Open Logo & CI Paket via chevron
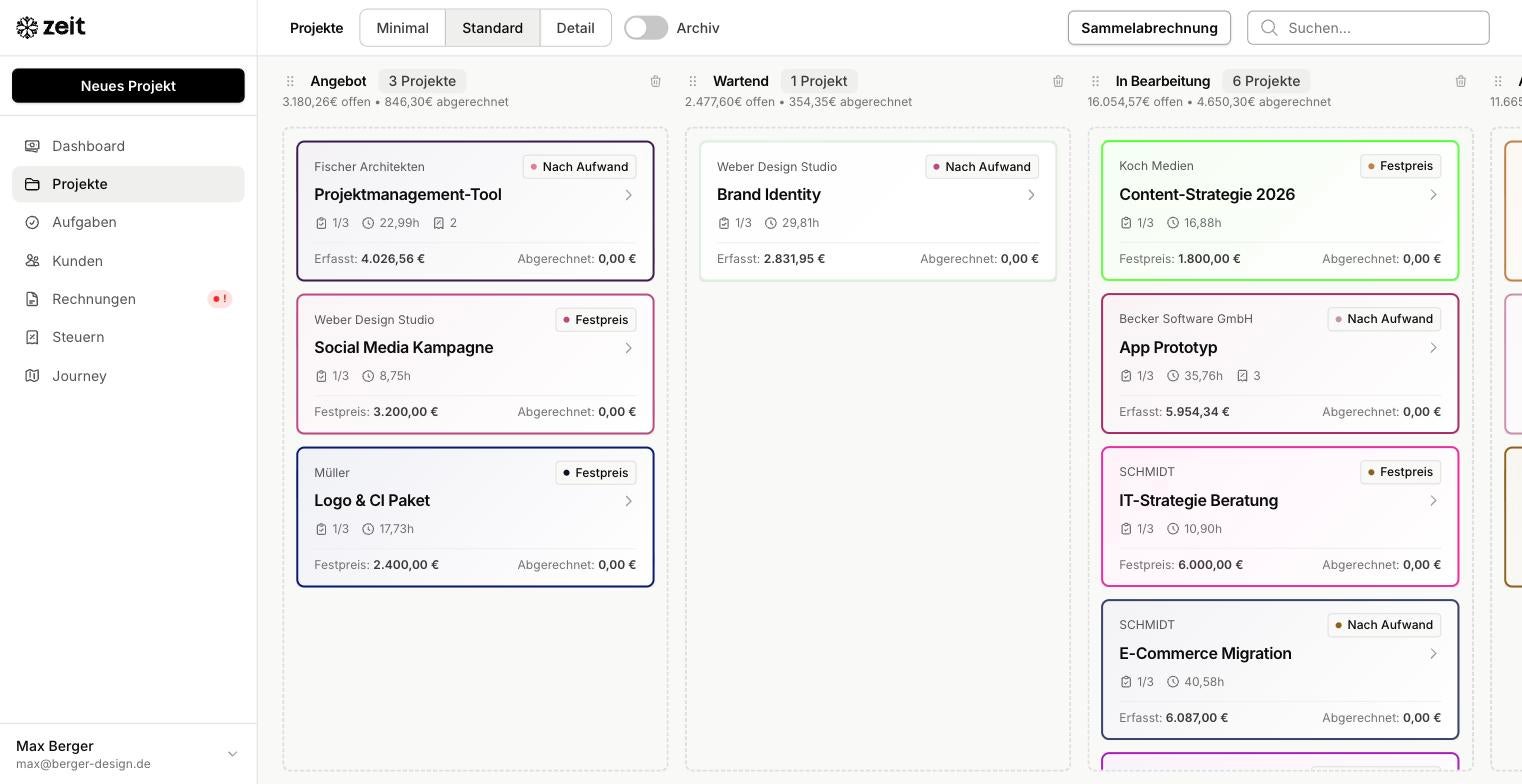 click(628, 501)
